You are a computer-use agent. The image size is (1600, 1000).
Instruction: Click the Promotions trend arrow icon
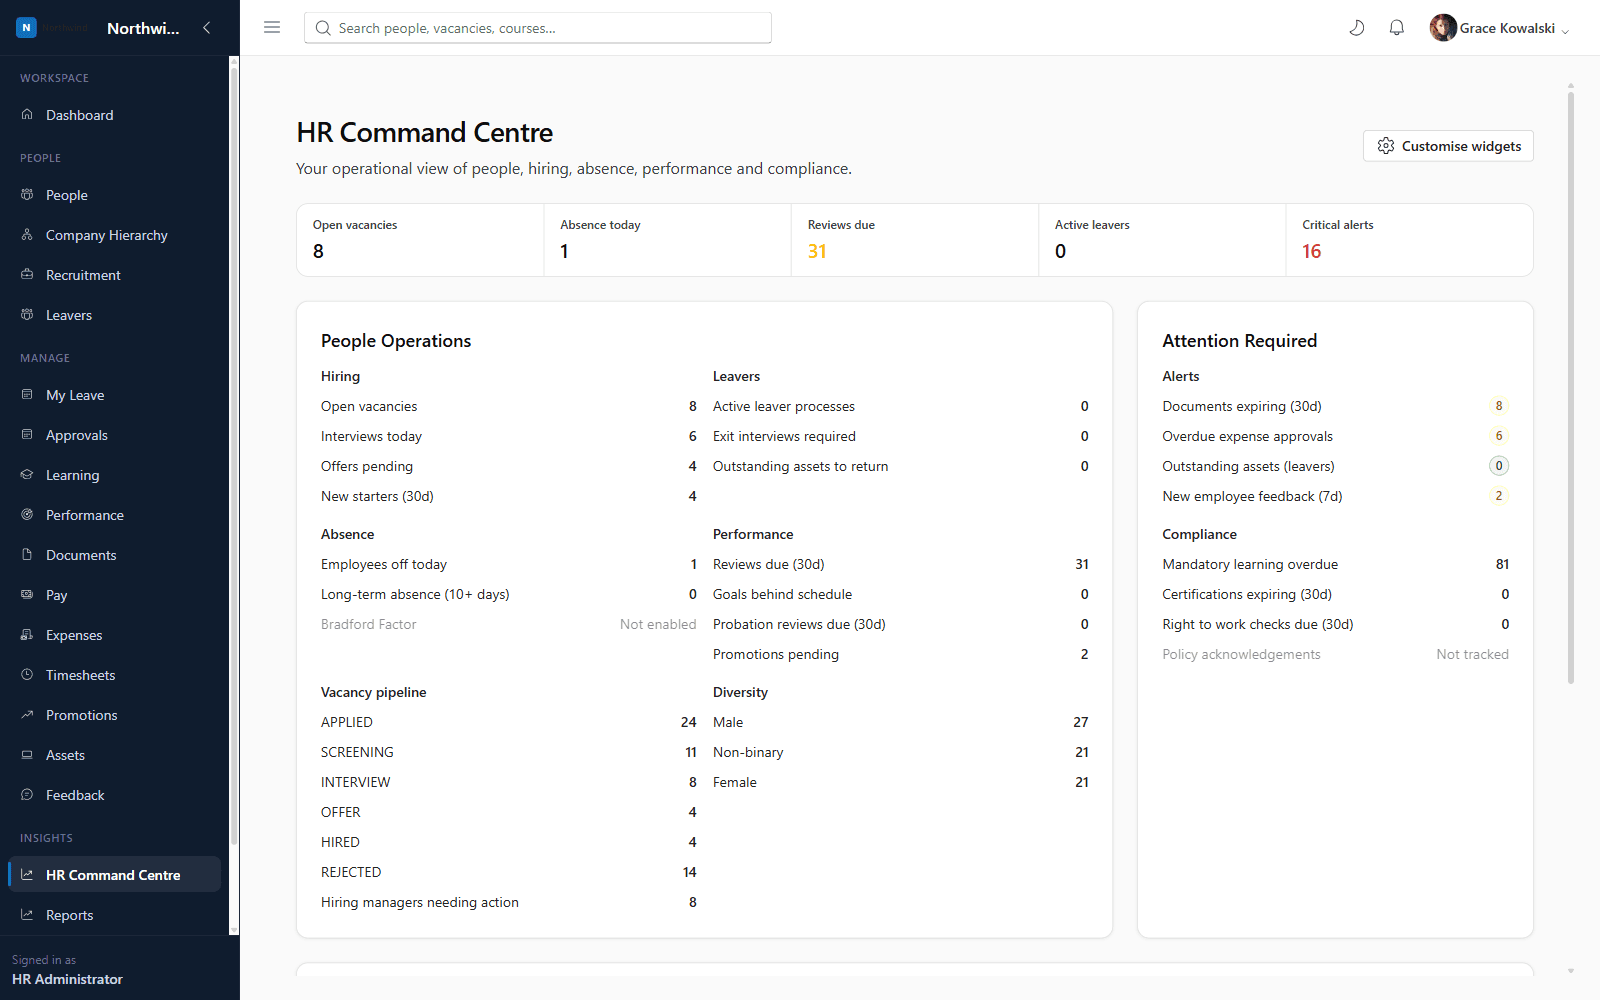pyautogui.click(x=27, y=715)
